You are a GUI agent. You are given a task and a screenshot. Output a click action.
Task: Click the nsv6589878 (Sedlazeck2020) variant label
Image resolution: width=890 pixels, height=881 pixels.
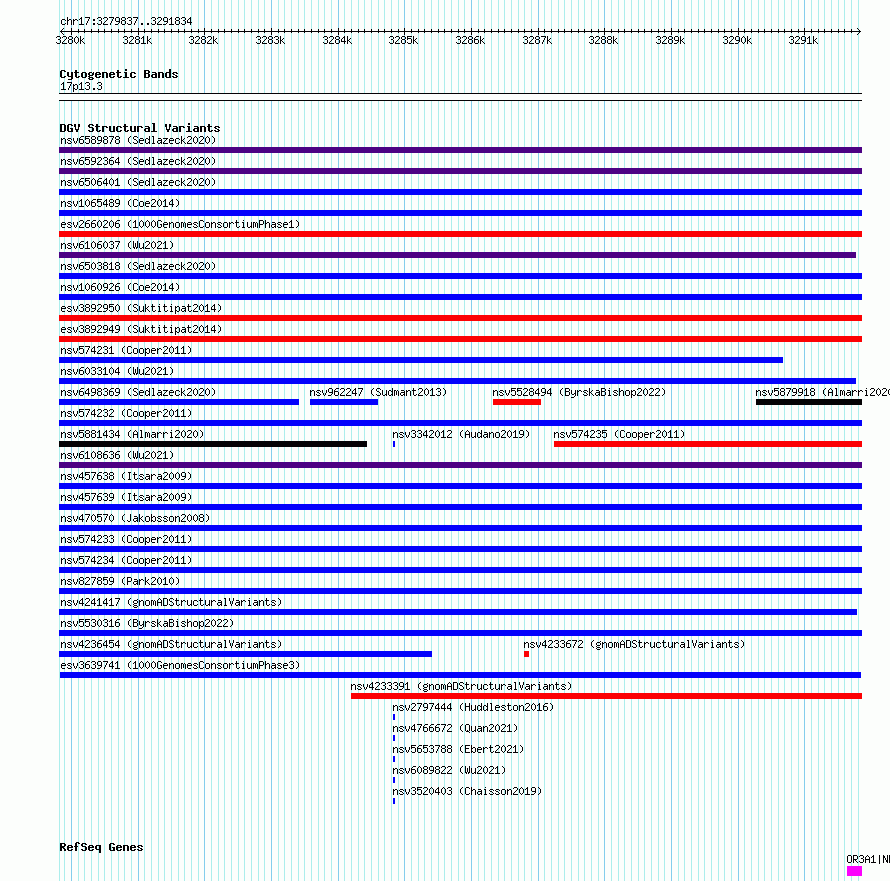tap(138, 140)
